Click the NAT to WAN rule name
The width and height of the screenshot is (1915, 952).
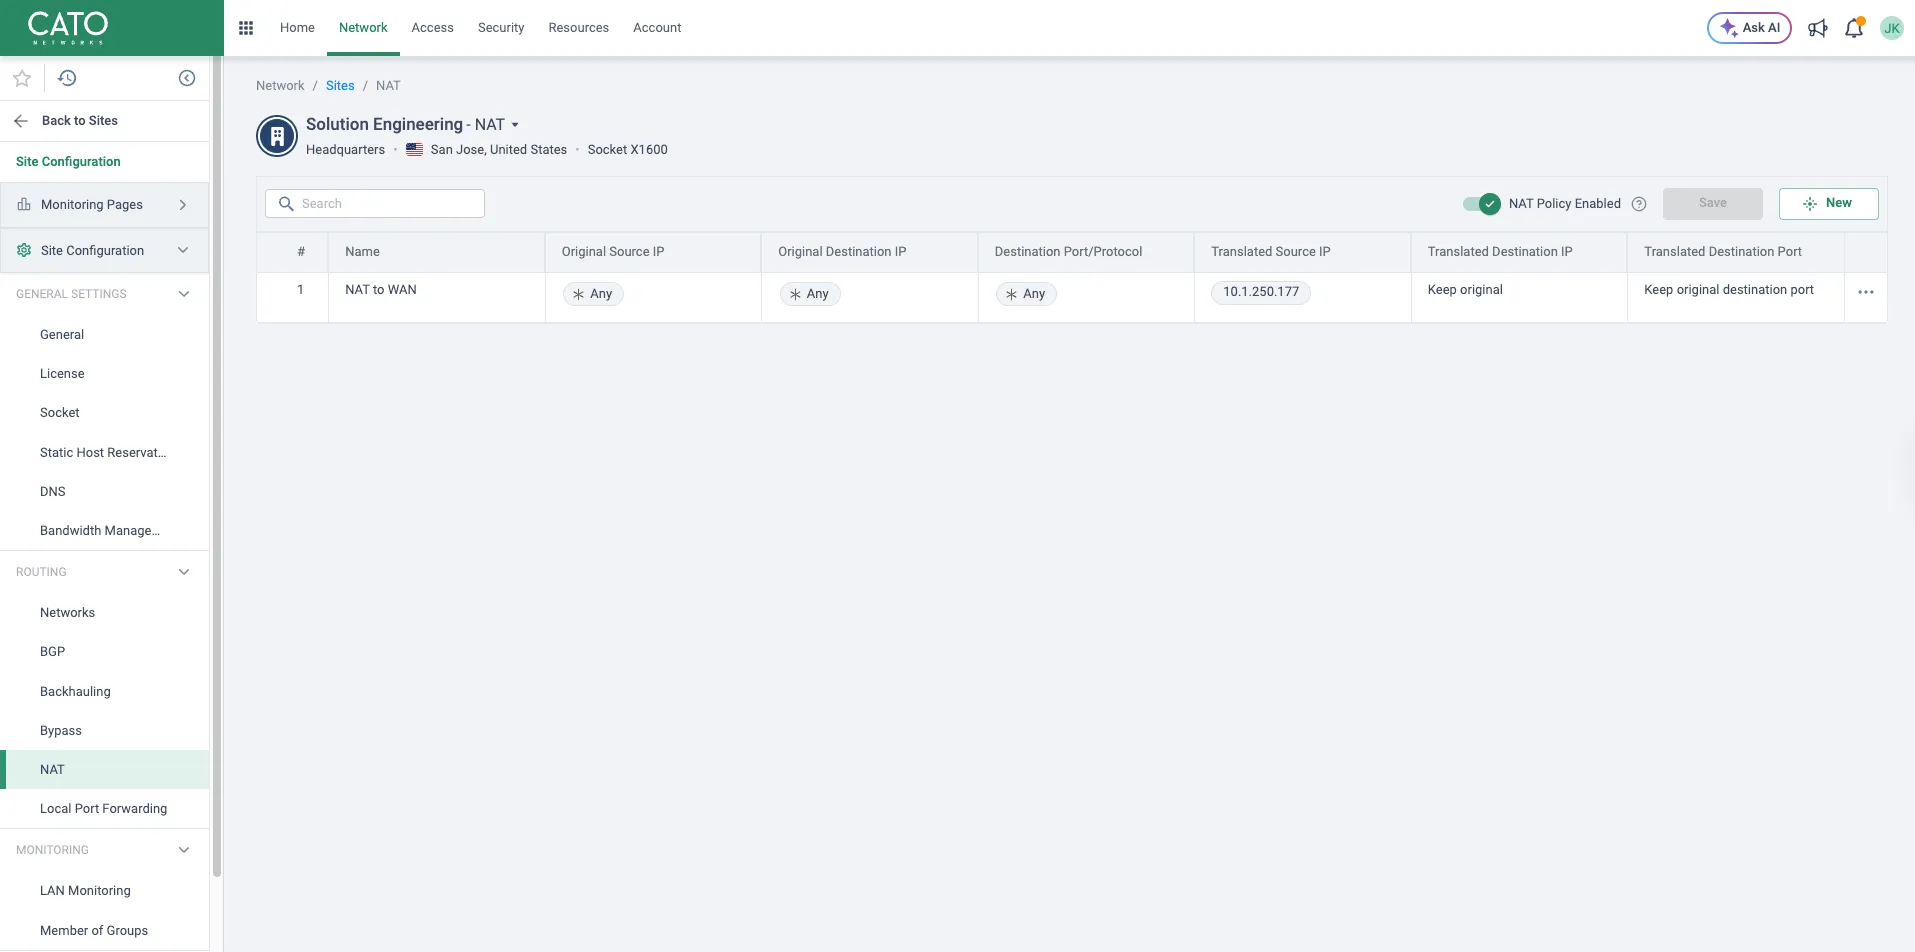pyautogui.click(x=381, y=290)
